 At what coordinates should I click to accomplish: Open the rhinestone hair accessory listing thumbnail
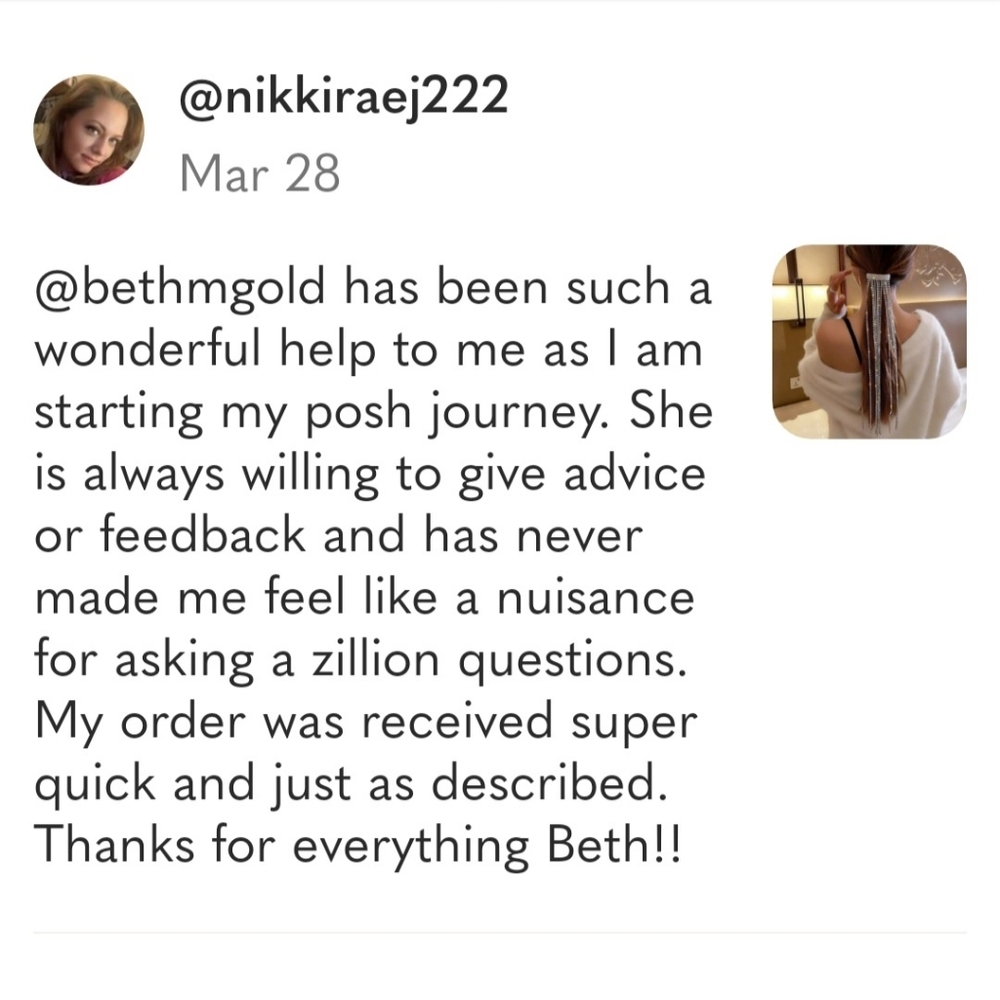point(869,341)
